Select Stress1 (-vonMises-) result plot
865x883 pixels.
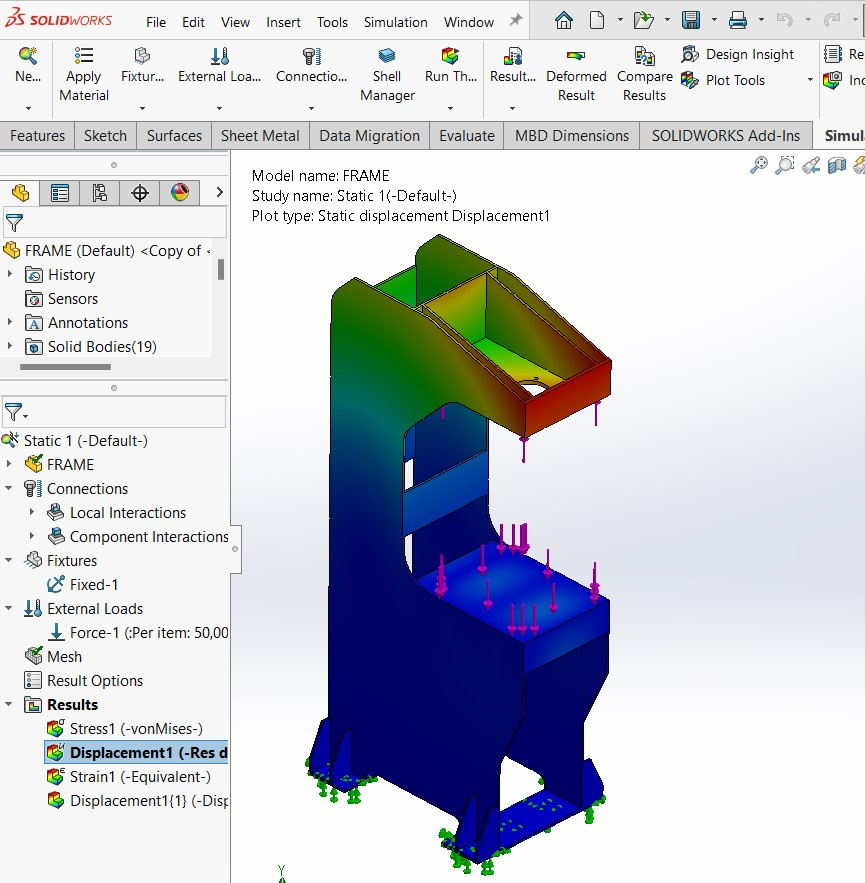click(135, 728)
